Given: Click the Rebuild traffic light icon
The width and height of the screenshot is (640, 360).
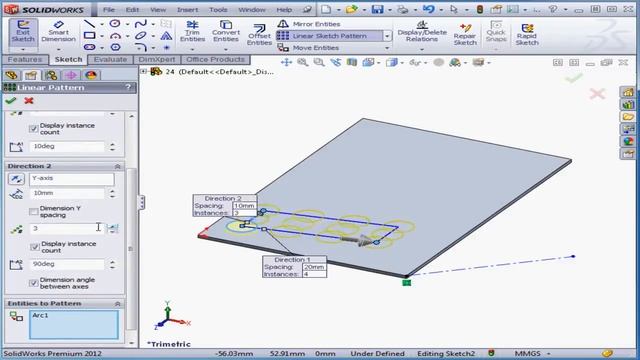Looking at the screenshot, I should [x=480, y=9].
